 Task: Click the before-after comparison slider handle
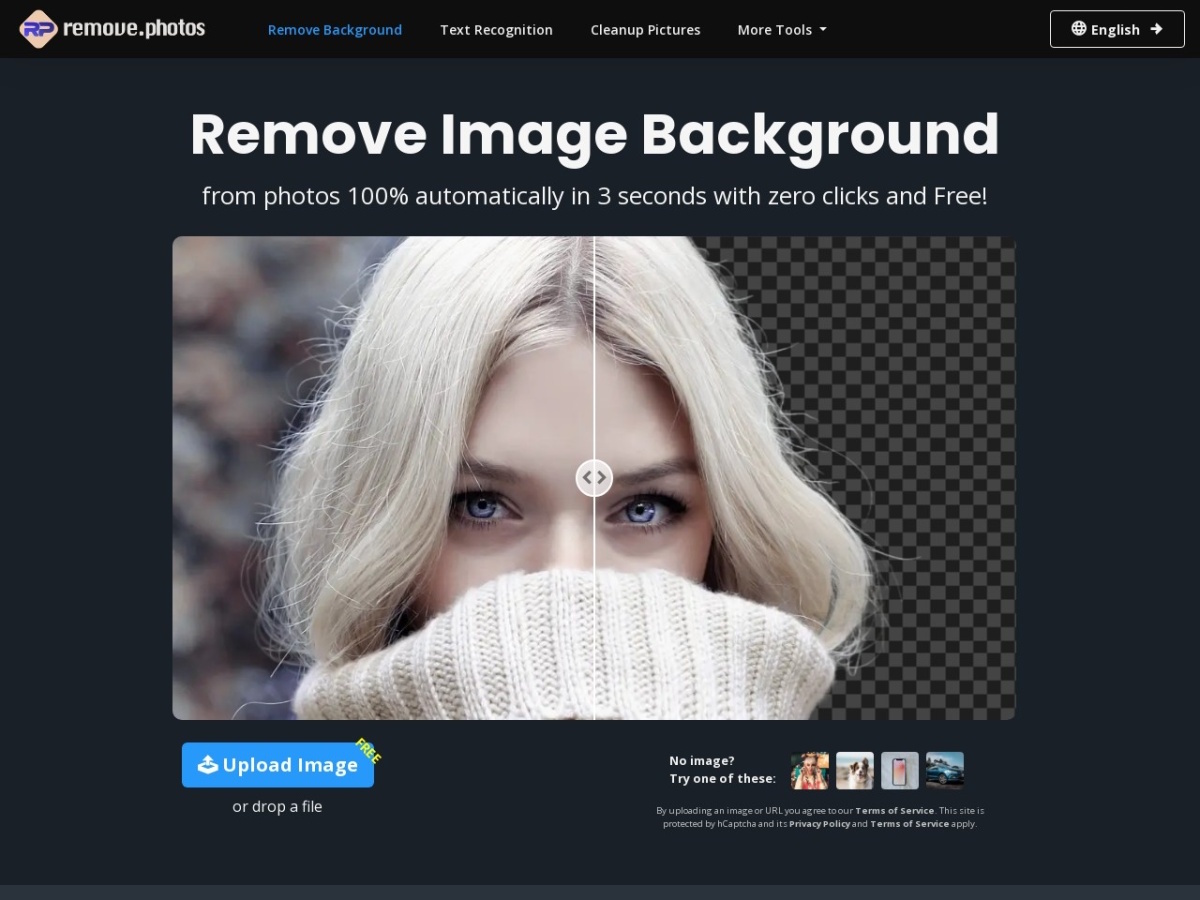coord(594,477)
